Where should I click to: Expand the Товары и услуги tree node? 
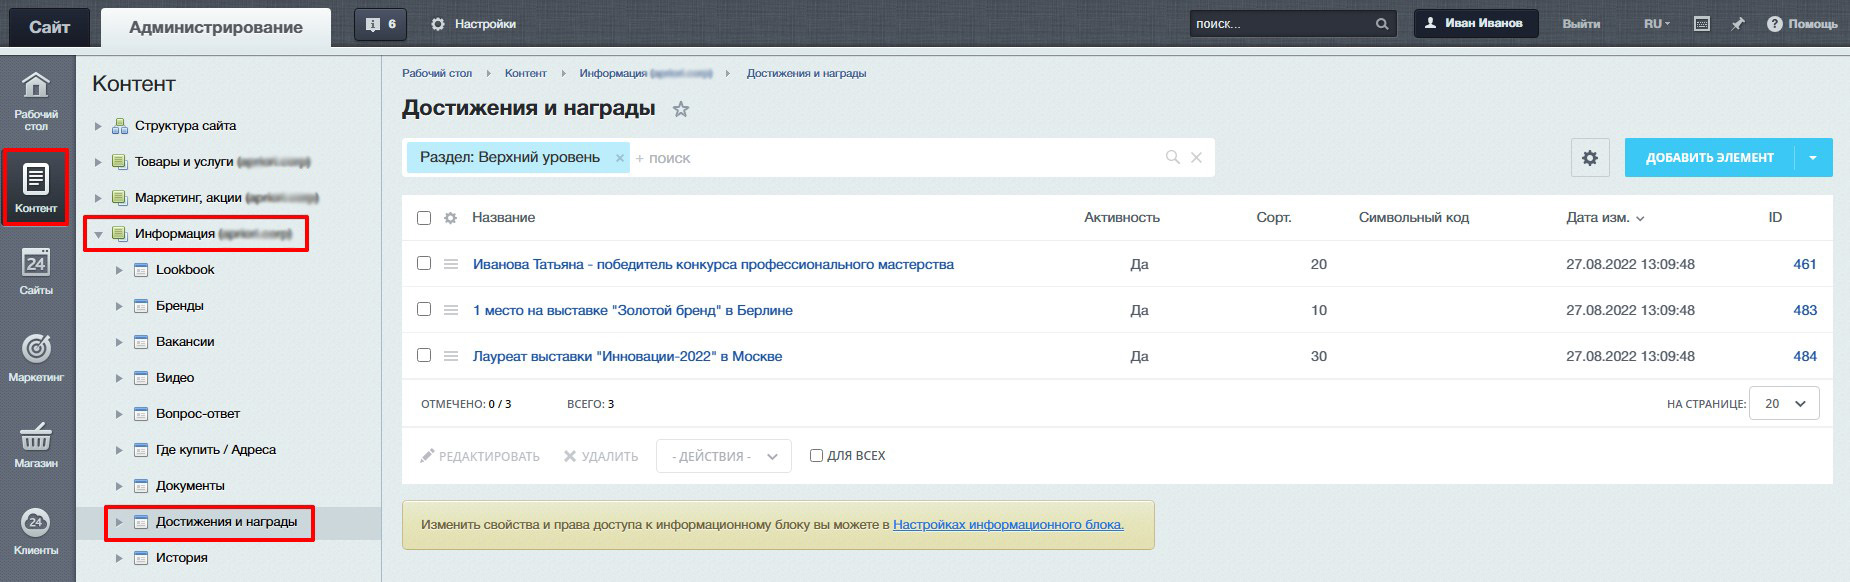[98, 162]
